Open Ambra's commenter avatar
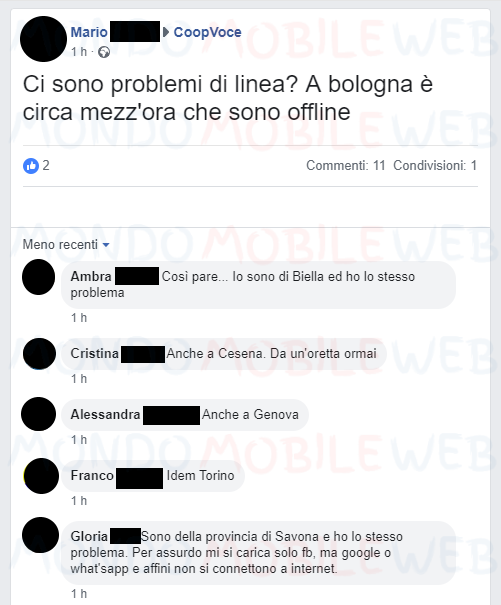Screen dimensions: 501x605 coord(39,277)
